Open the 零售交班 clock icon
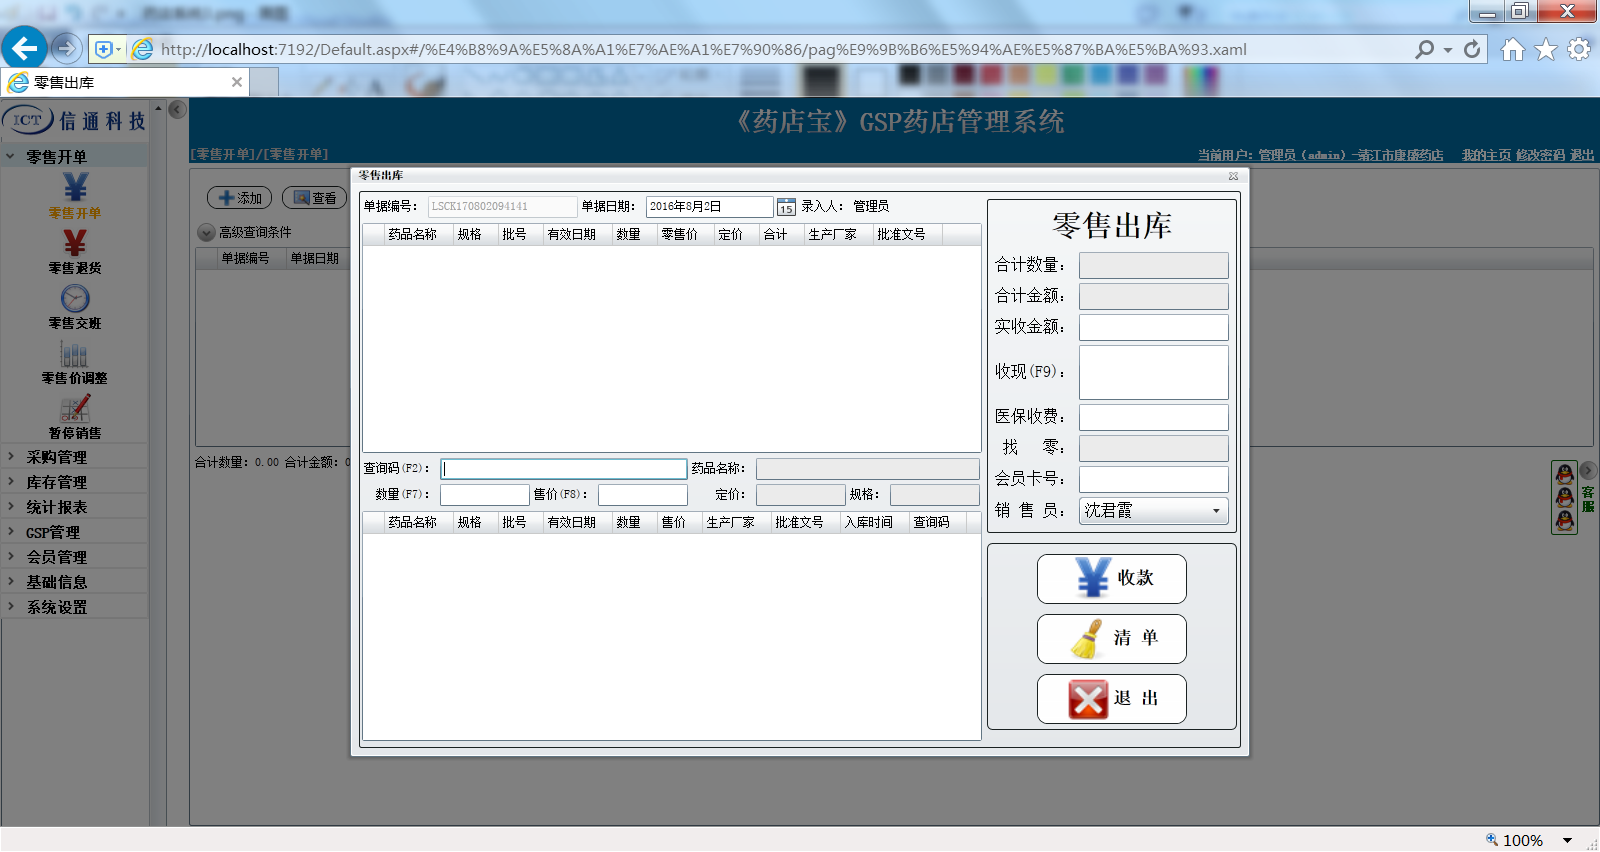This screenshot has width=1600, height=852. point(75,299)
